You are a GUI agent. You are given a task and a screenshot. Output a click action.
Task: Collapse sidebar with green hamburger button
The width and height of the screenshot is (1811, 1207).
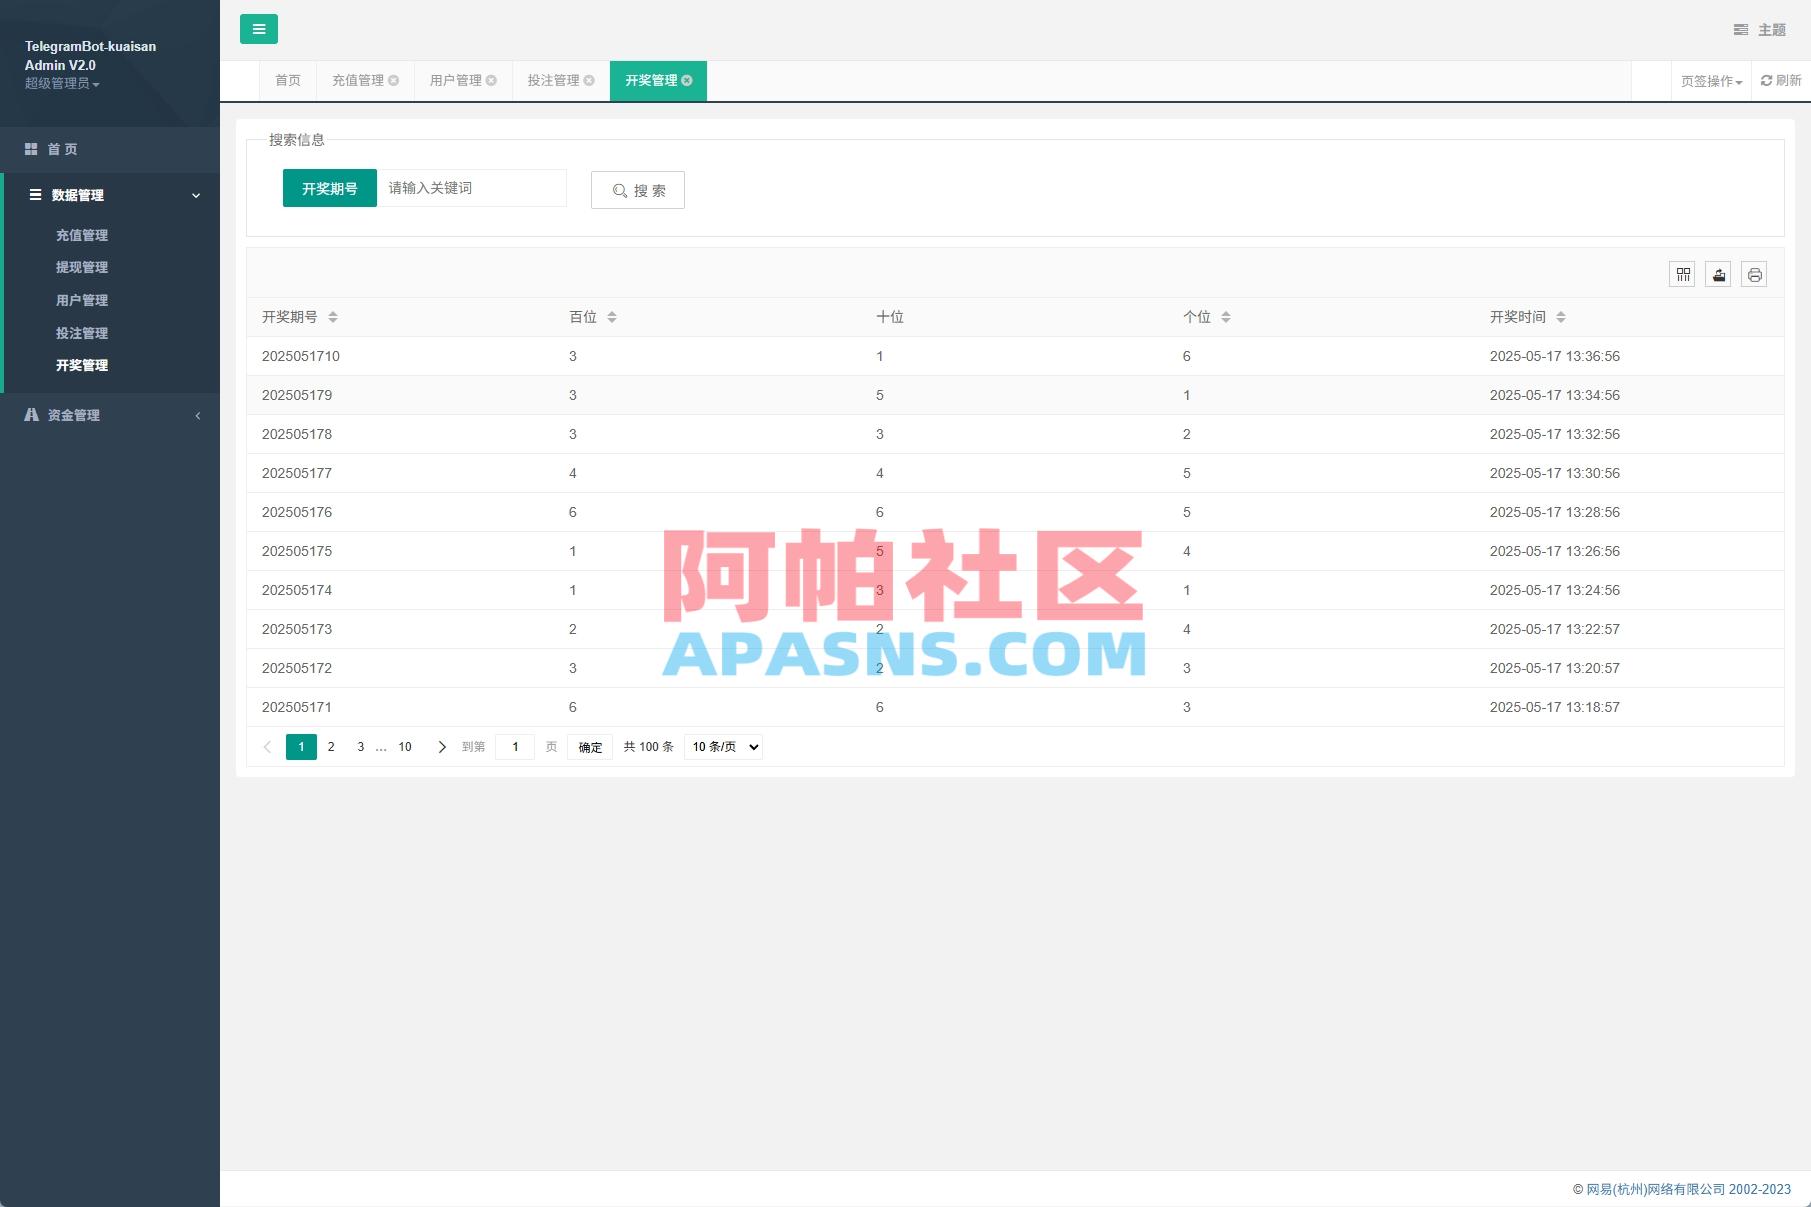[x=260, y=29]
